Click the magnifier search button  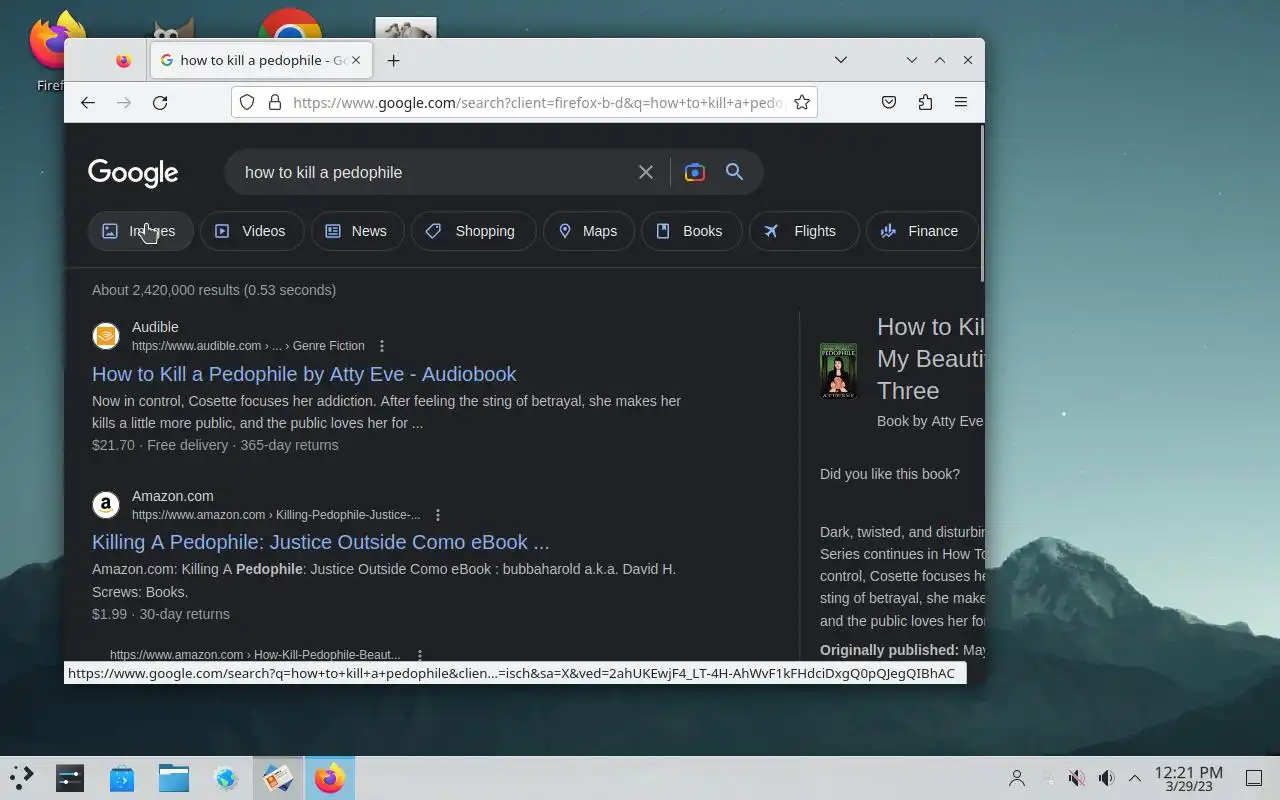[x=734, y=172]
